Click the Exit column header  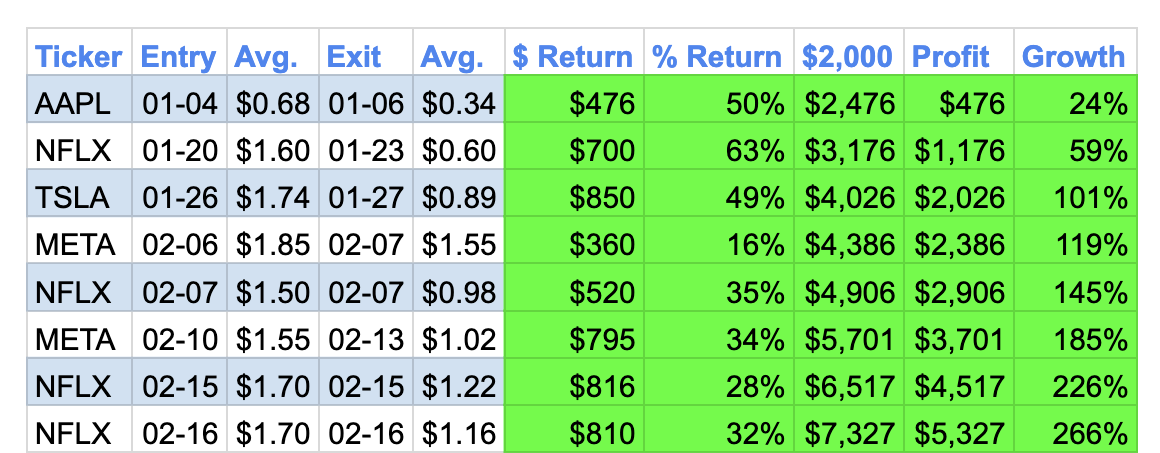click(353, 56)
